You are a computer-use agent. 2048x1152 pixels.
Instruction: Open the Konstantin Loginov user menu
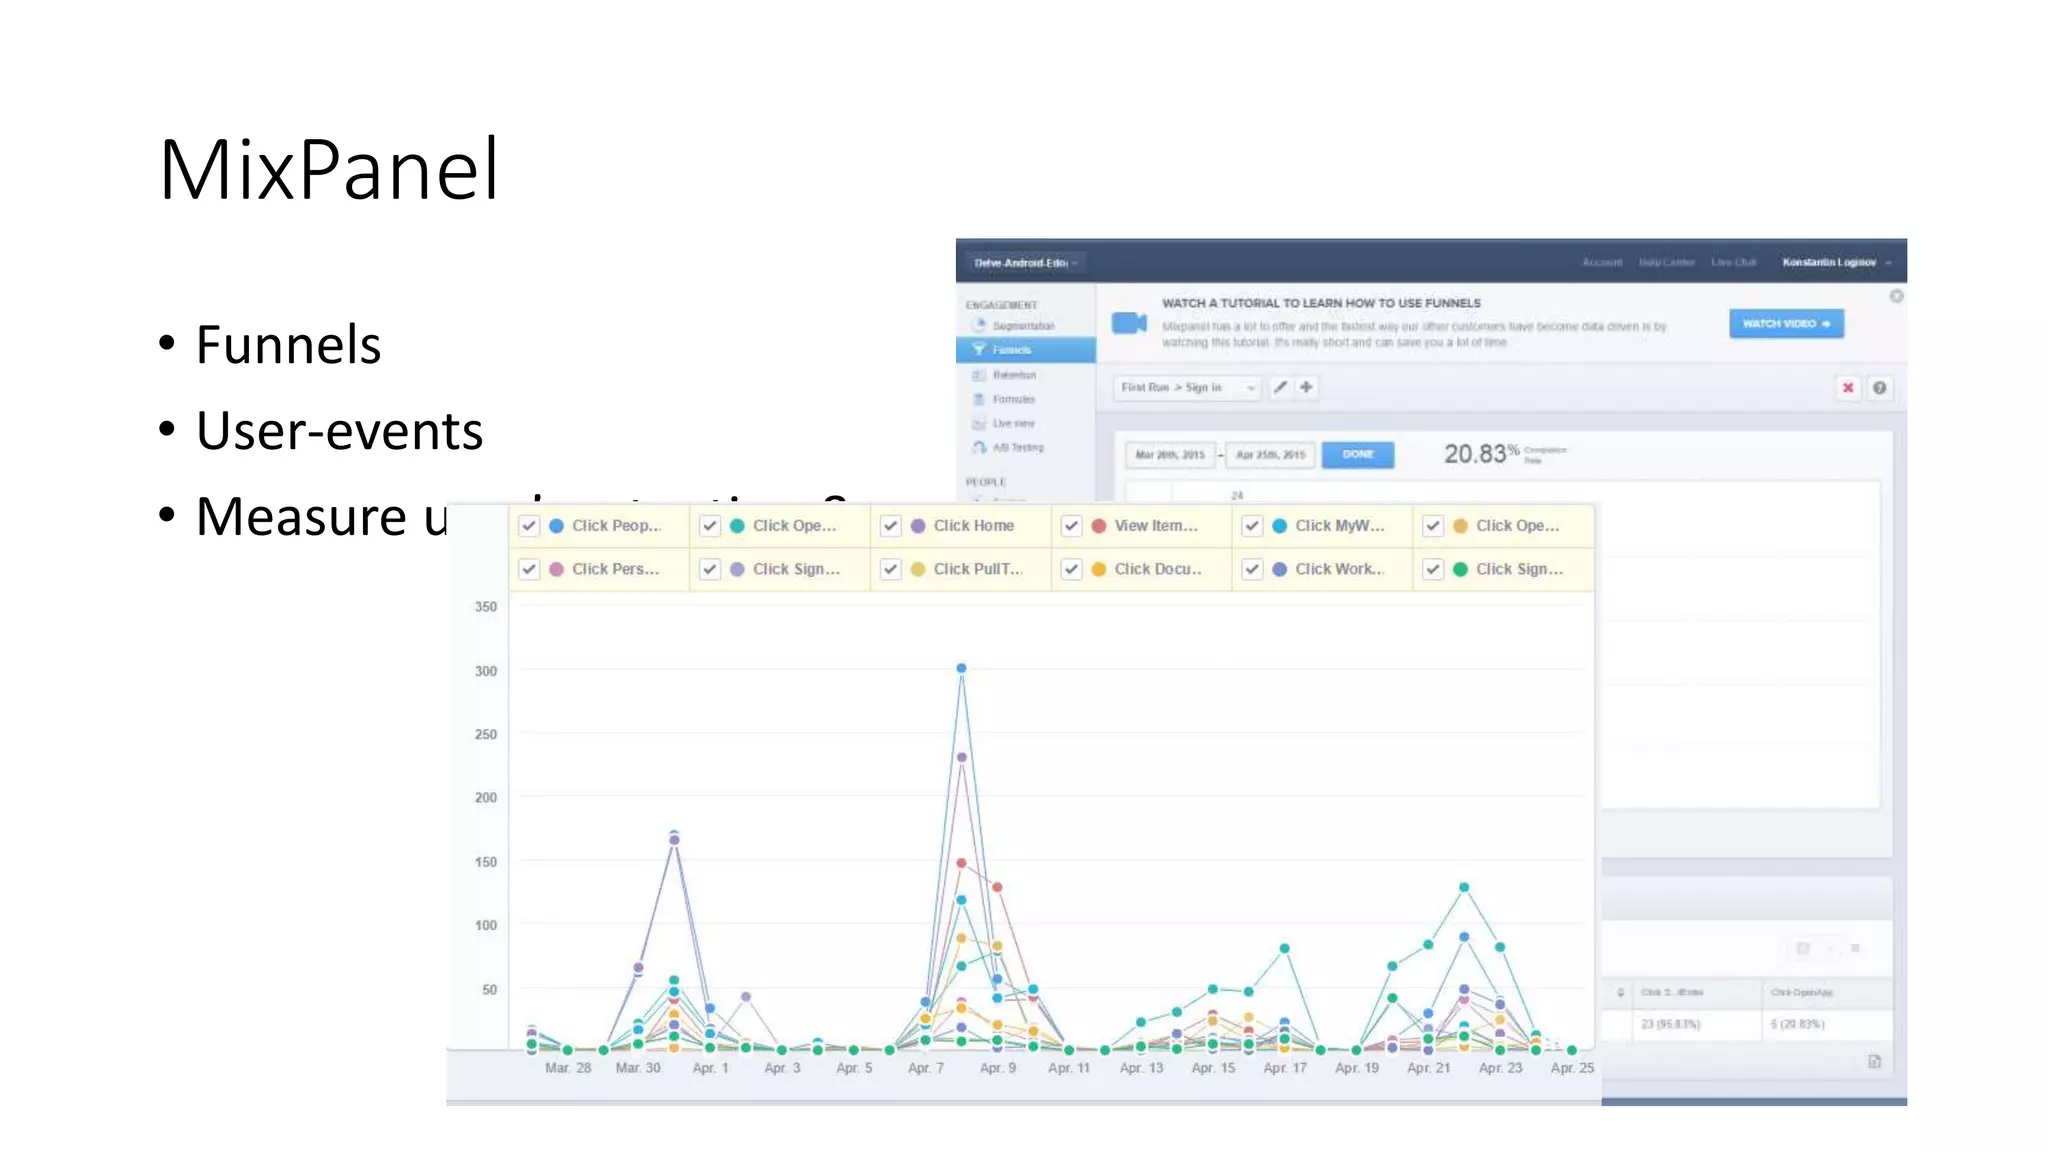[1837, 262]
